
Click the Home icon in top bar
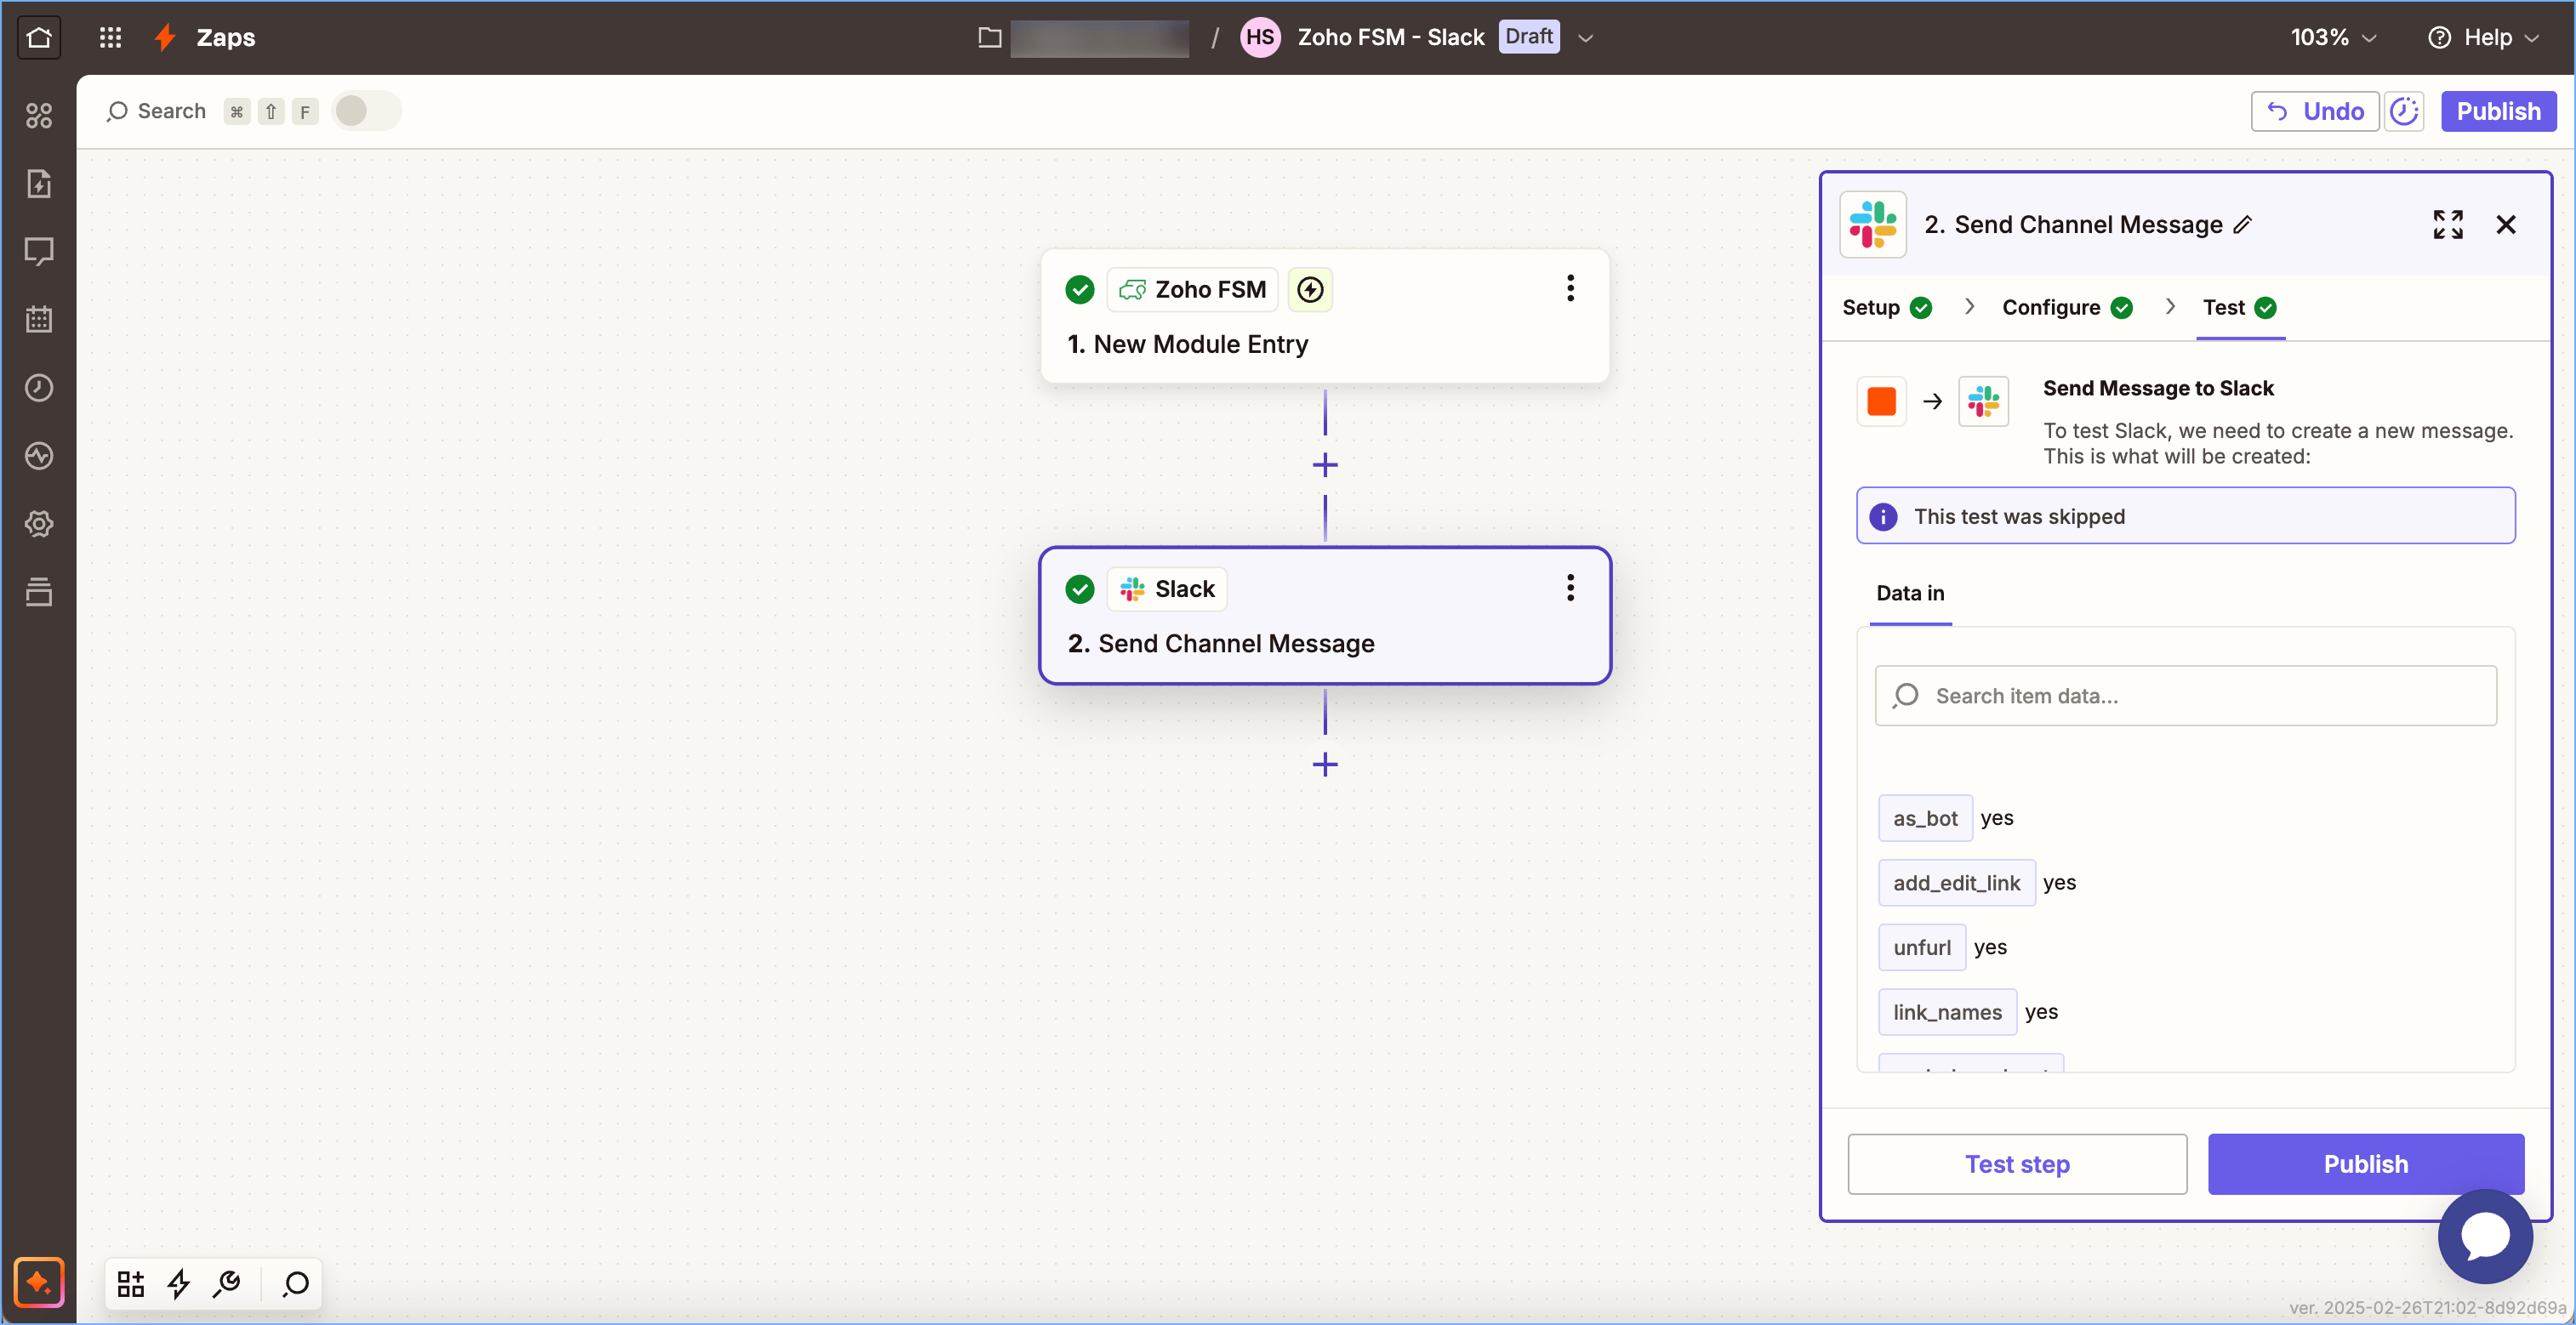coord(39,37)
